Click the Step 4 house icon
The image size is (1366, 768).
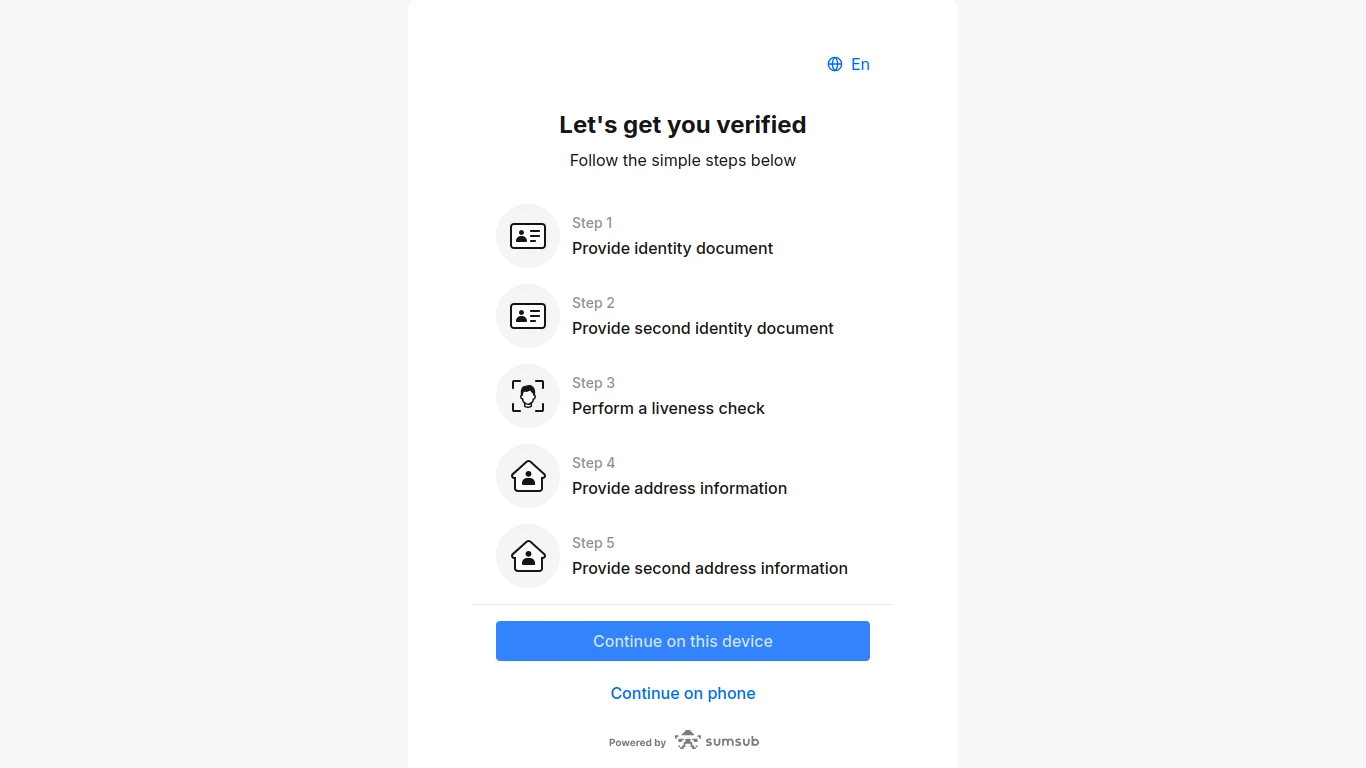click(528, 476)
